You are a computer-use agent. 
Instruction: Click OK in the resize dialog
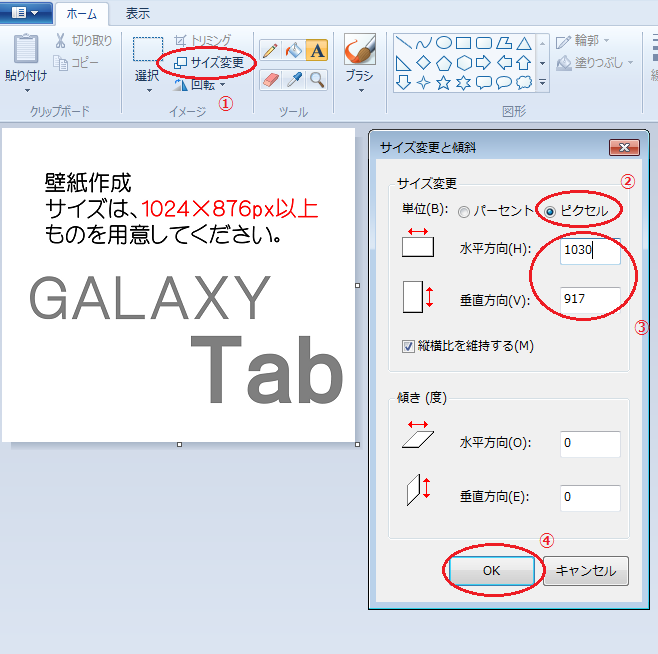point(491,571)
